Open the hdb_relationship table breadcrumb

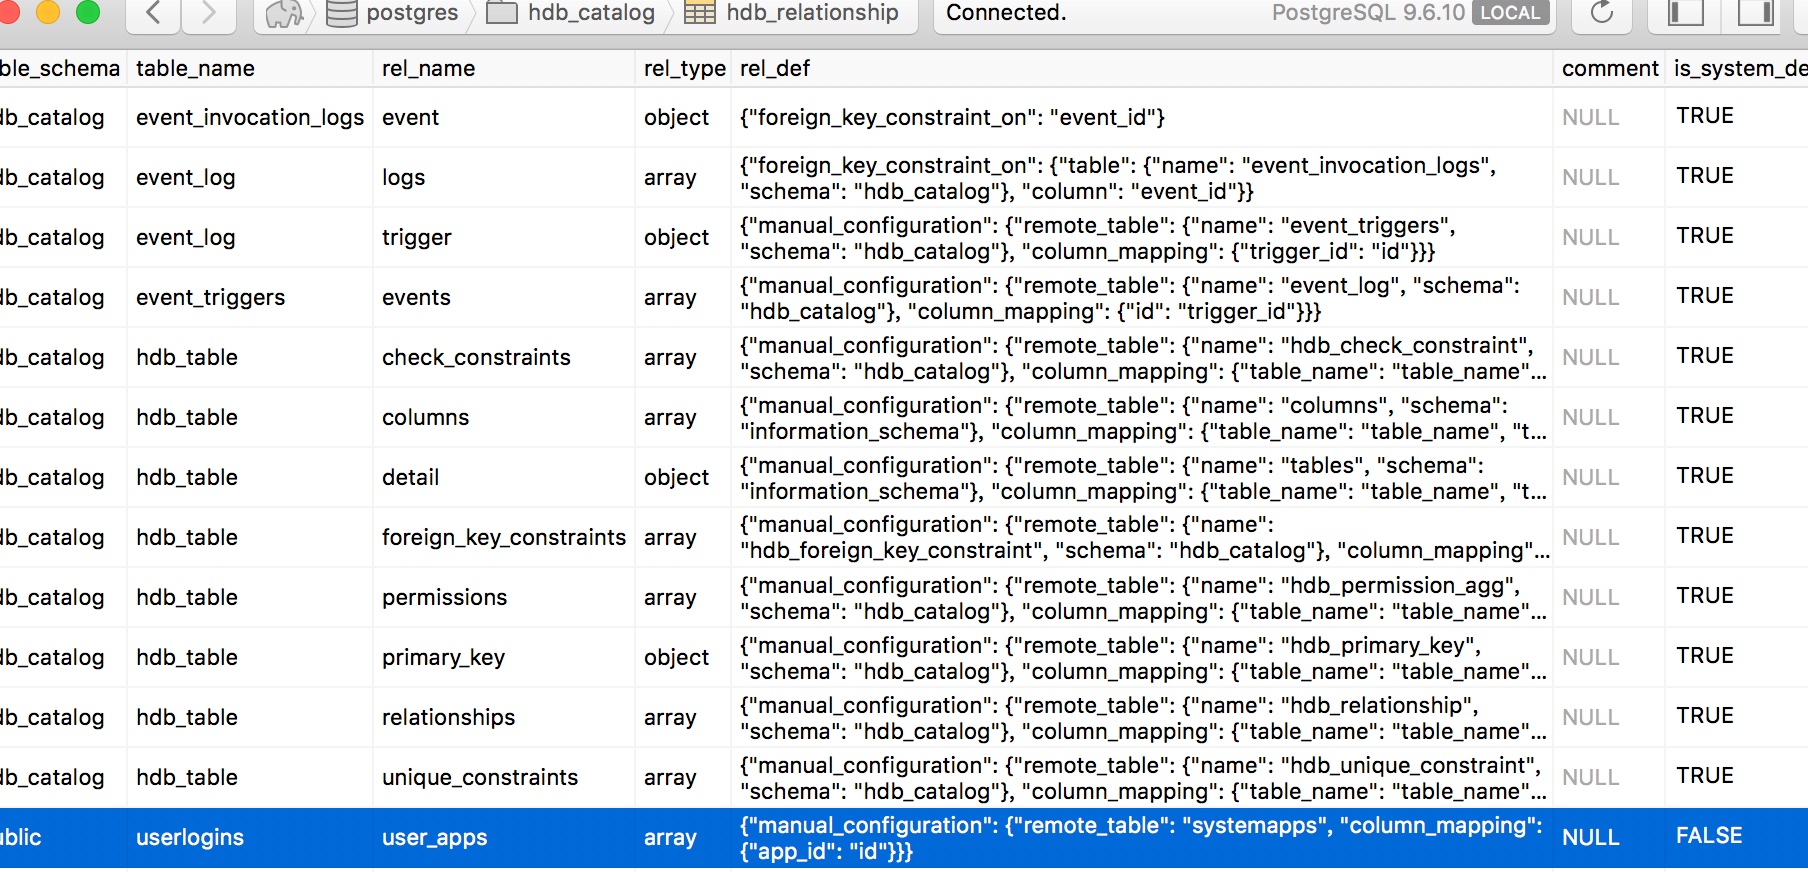[x=791, y=13]
